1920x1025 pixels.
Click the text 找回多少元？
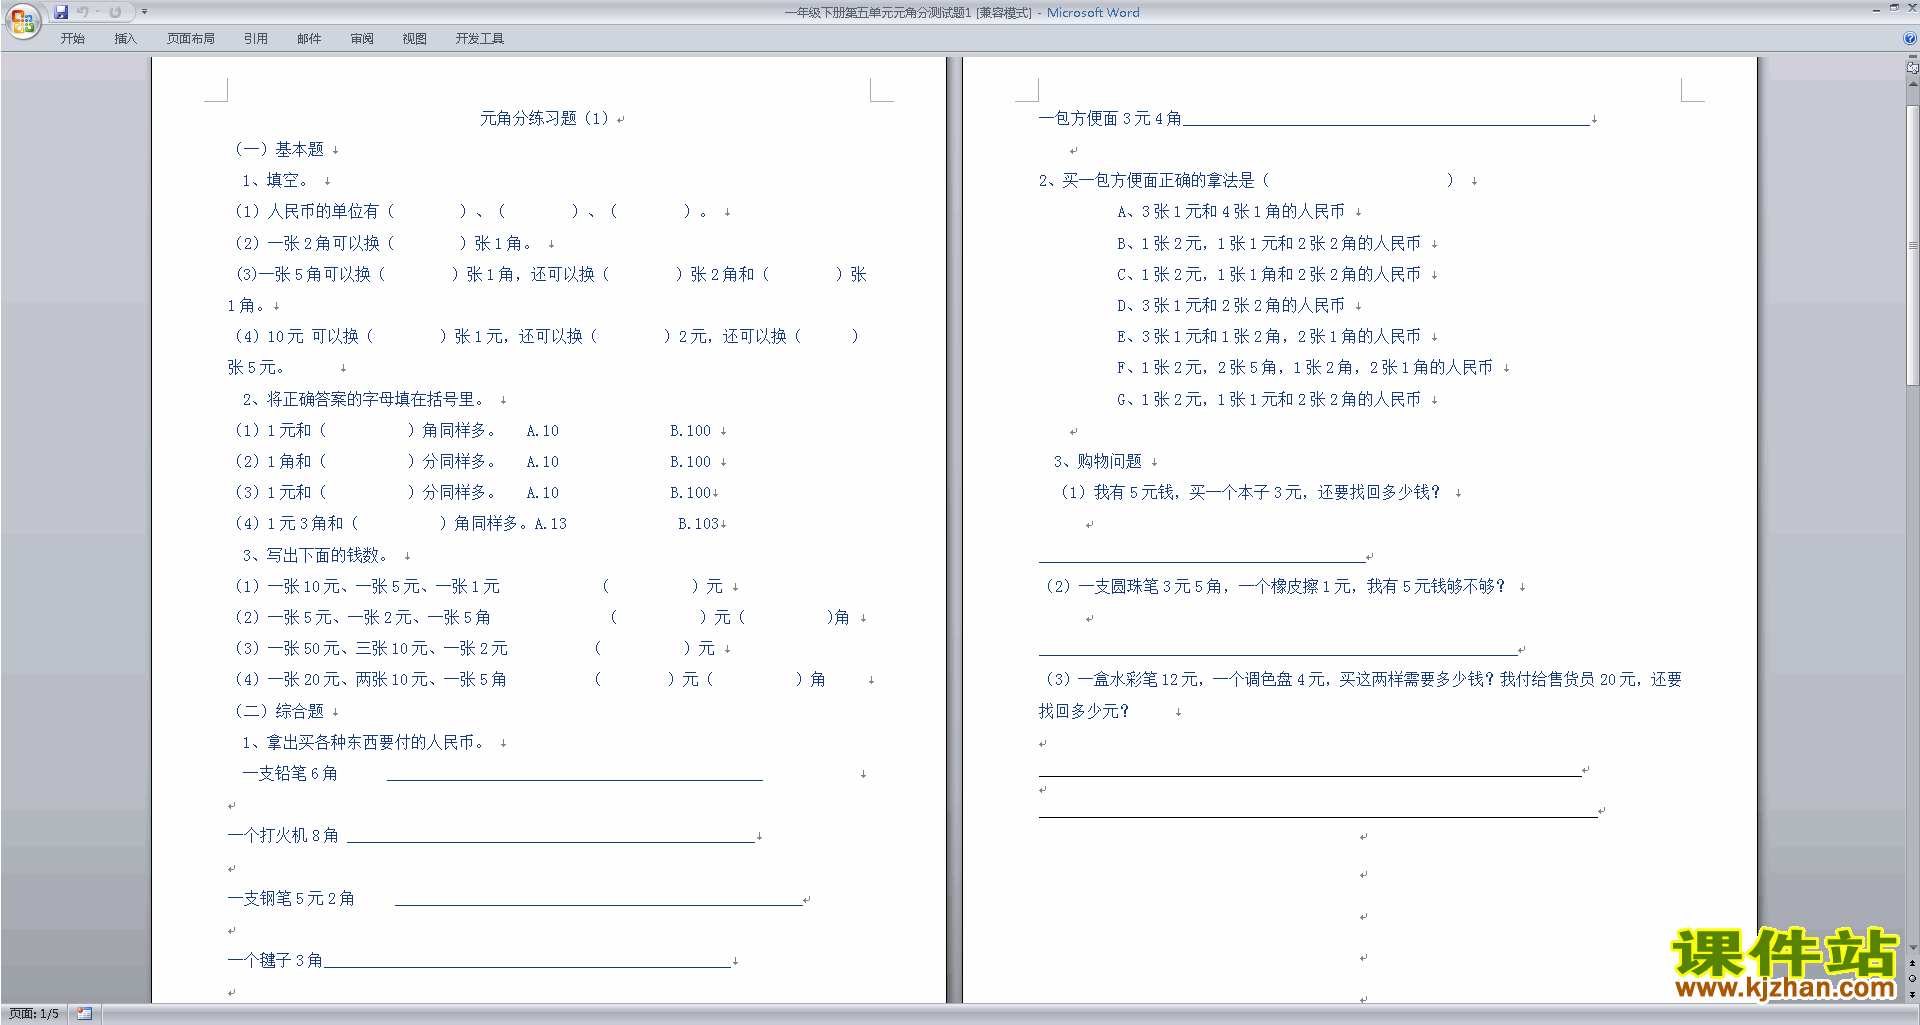point(1083,711)
